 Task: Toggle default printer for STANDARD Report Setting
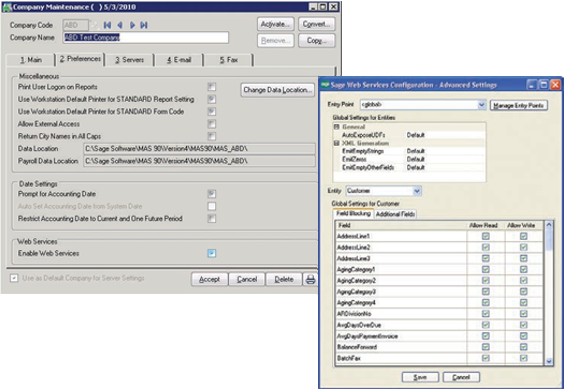tap(212, 99)
